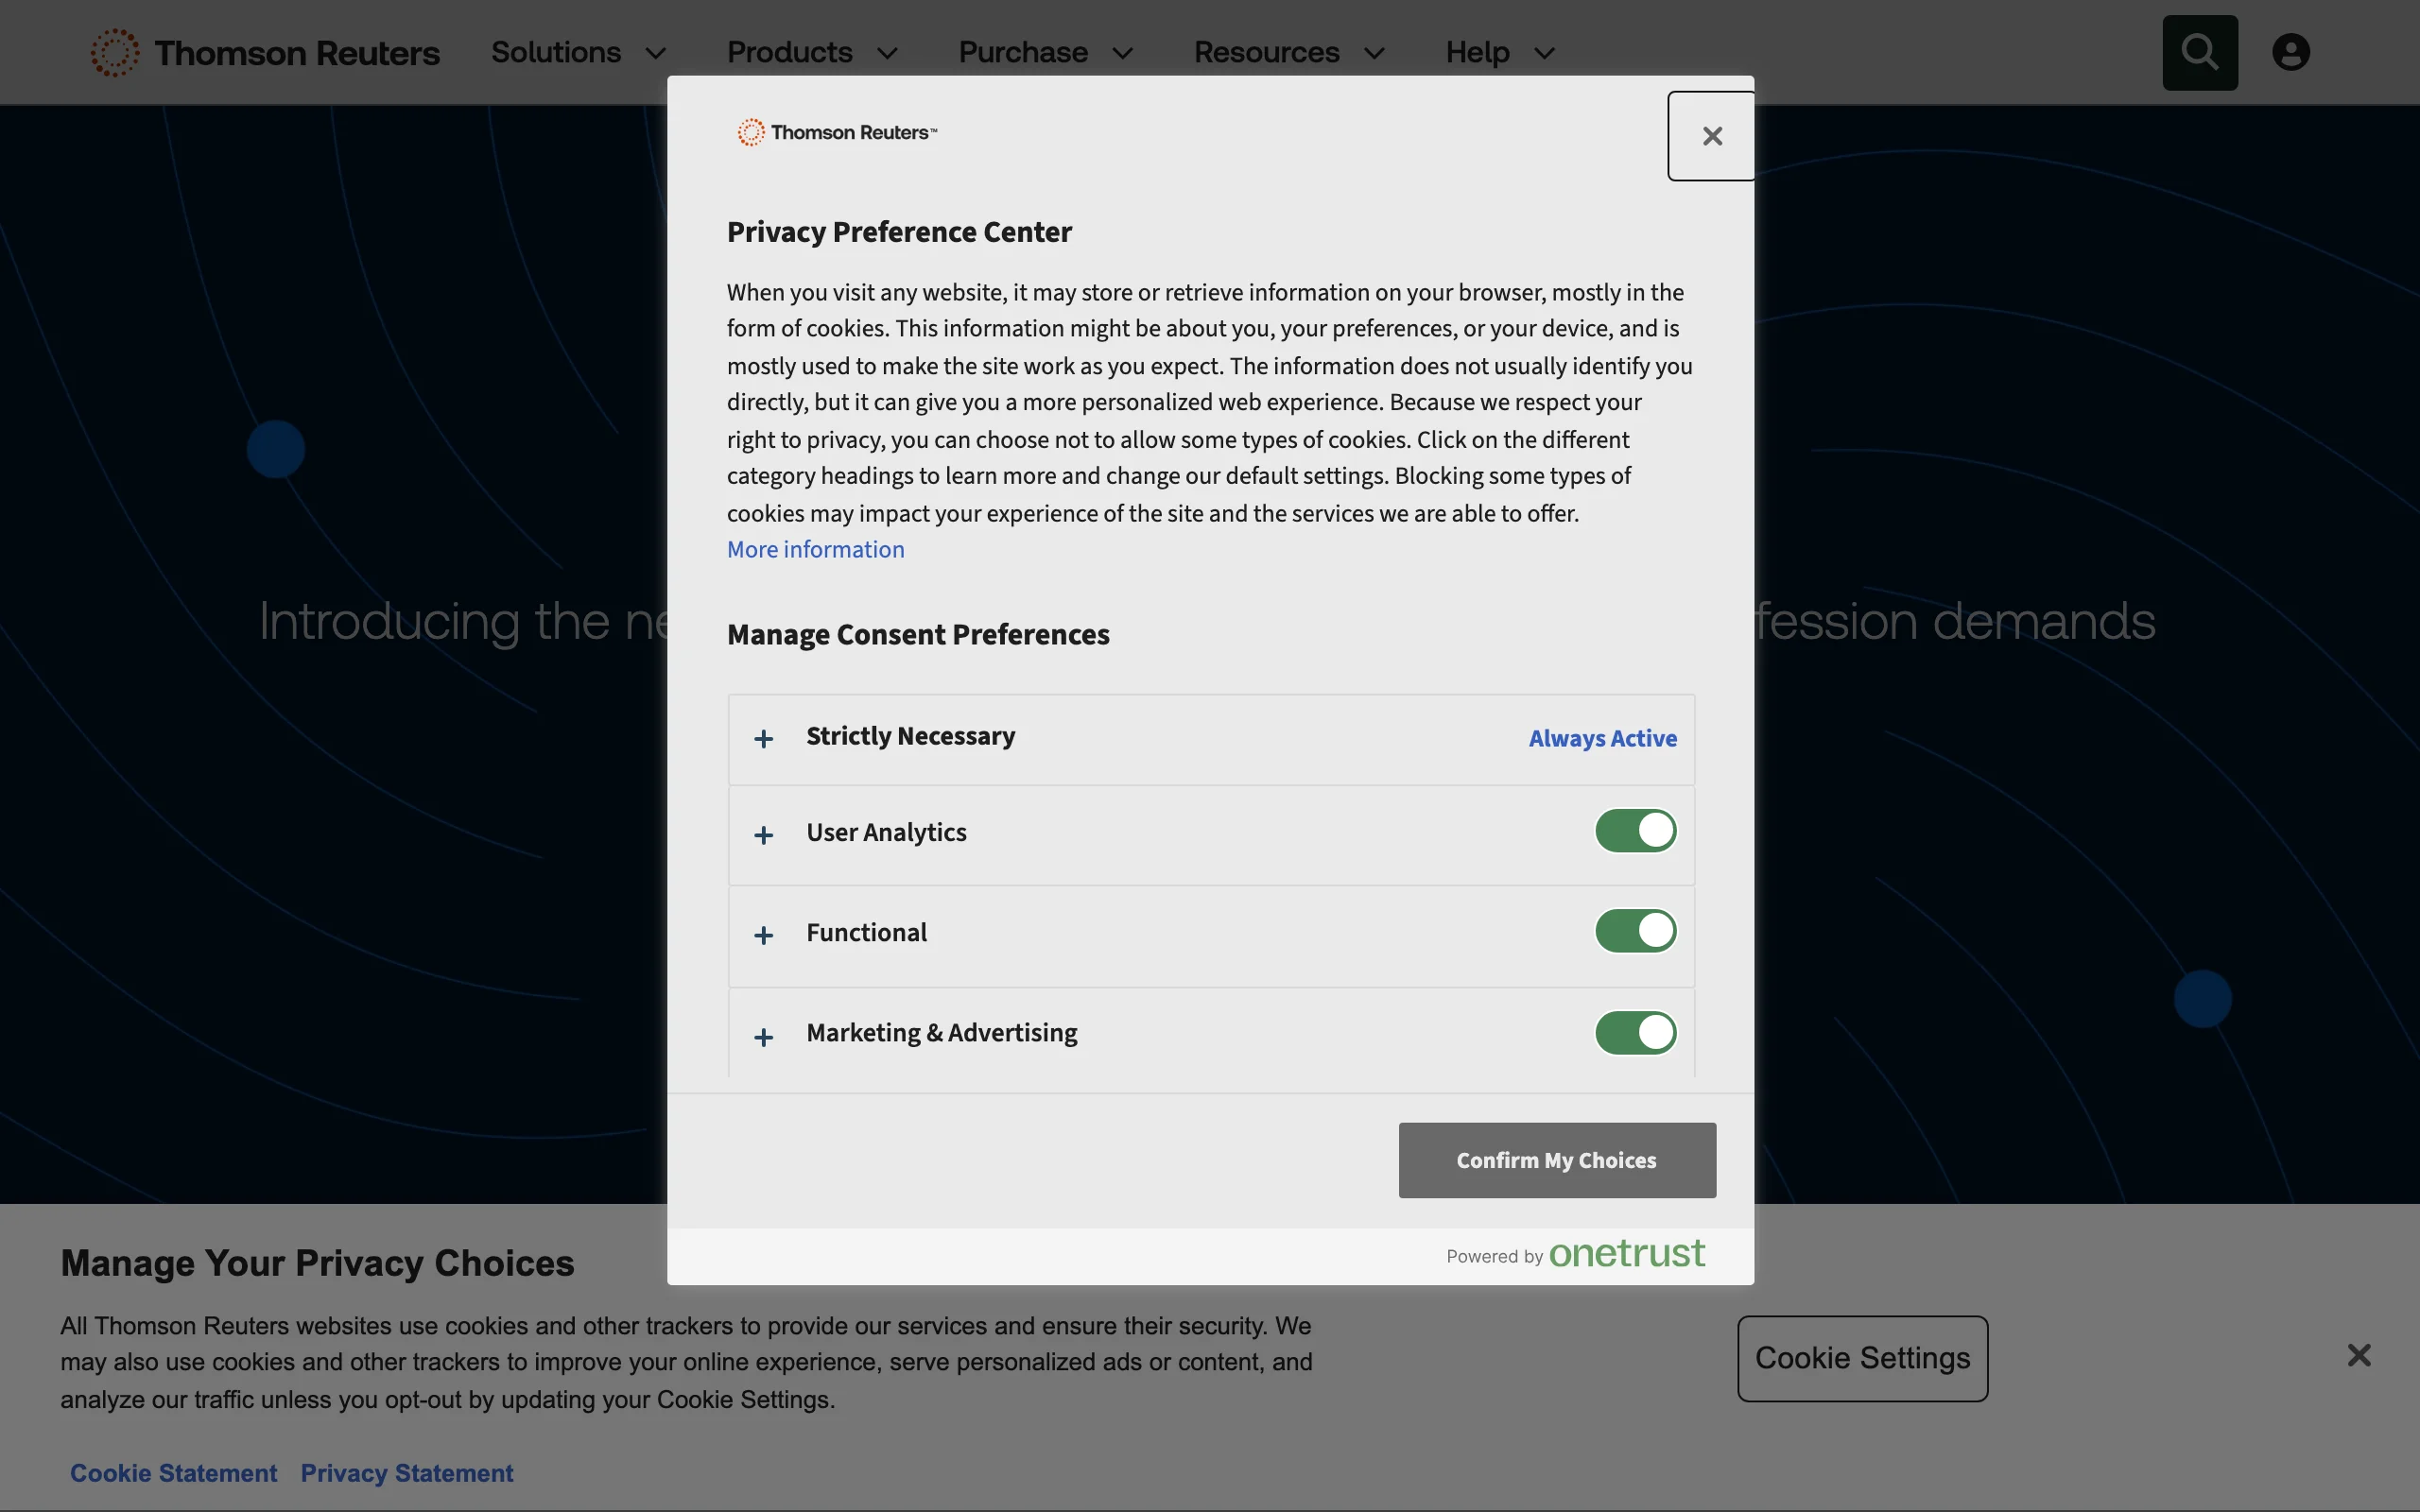Click the Cookie Settings button
Screen dimensions: 2420x1512
(x=1862, y=1358)
